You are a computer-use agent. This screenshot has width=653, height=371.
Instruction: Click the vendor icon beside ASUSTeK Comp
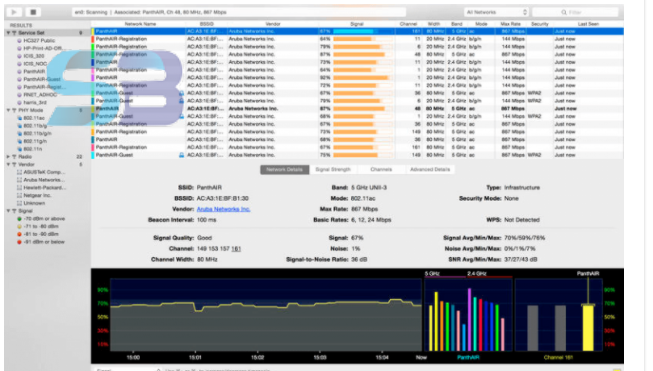click(19, 172)
